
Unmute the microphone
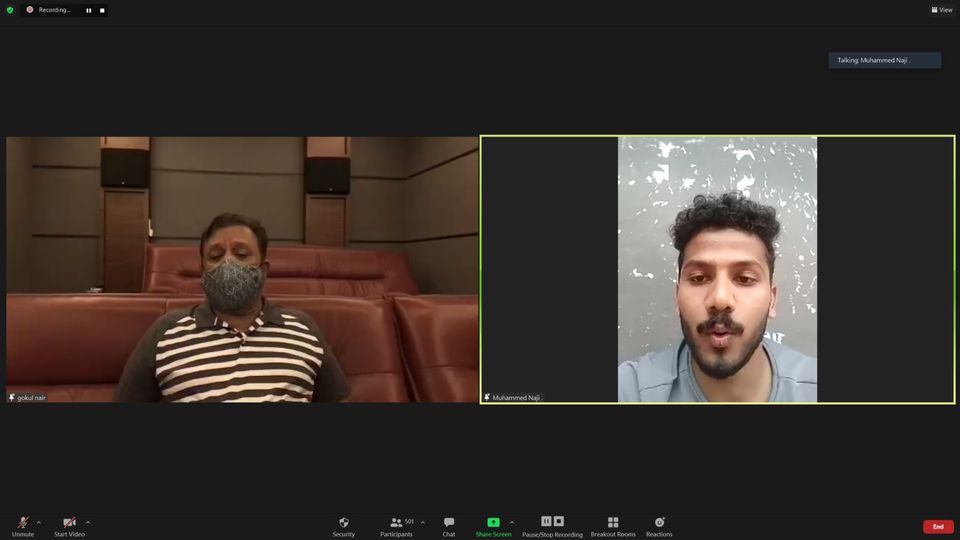[x=23, y=526]
